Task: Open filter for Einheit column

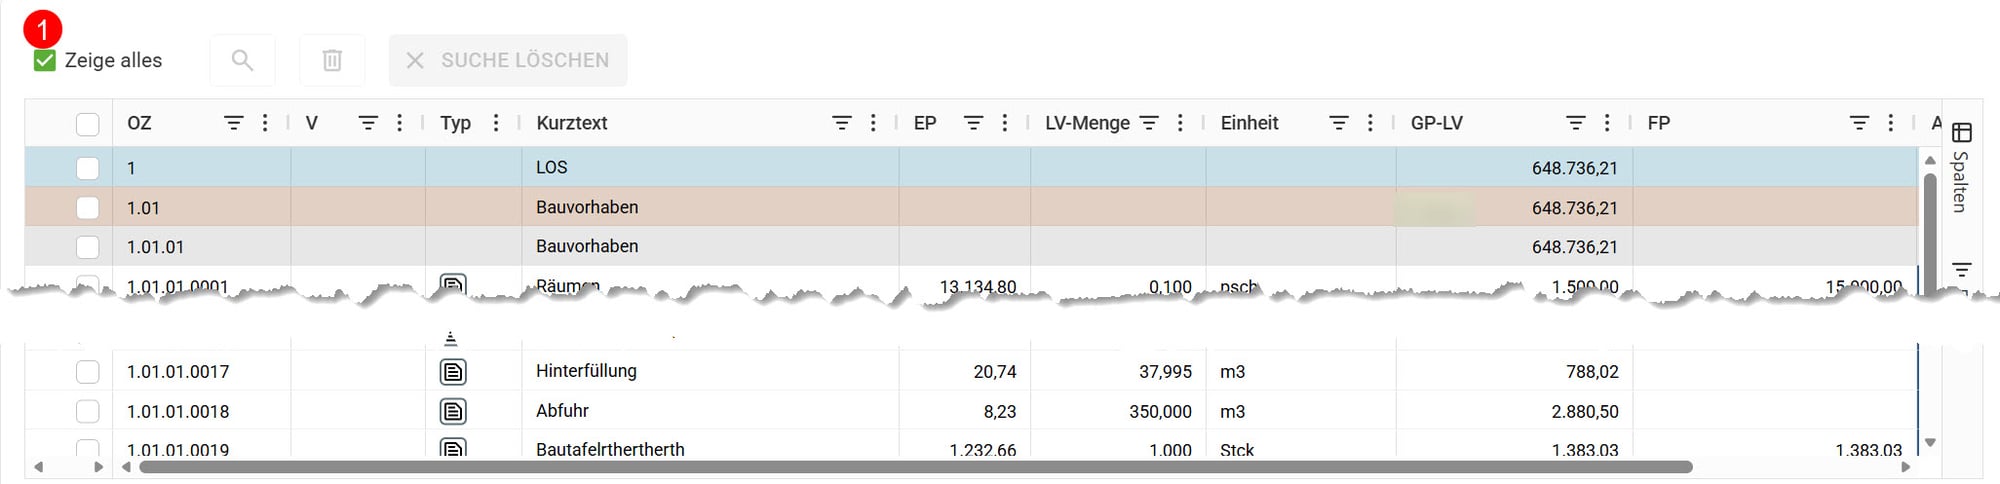Action: [1339, 123]
